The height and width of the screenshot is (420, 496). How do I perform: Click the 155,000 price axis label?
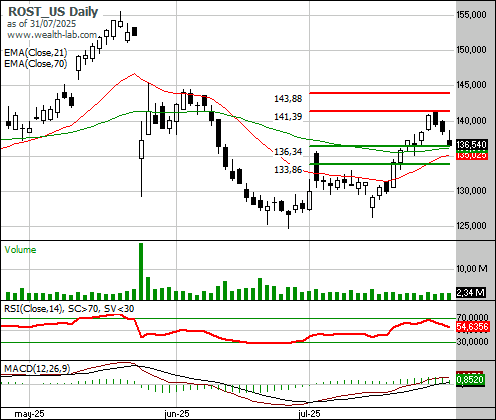coord(471,15)
